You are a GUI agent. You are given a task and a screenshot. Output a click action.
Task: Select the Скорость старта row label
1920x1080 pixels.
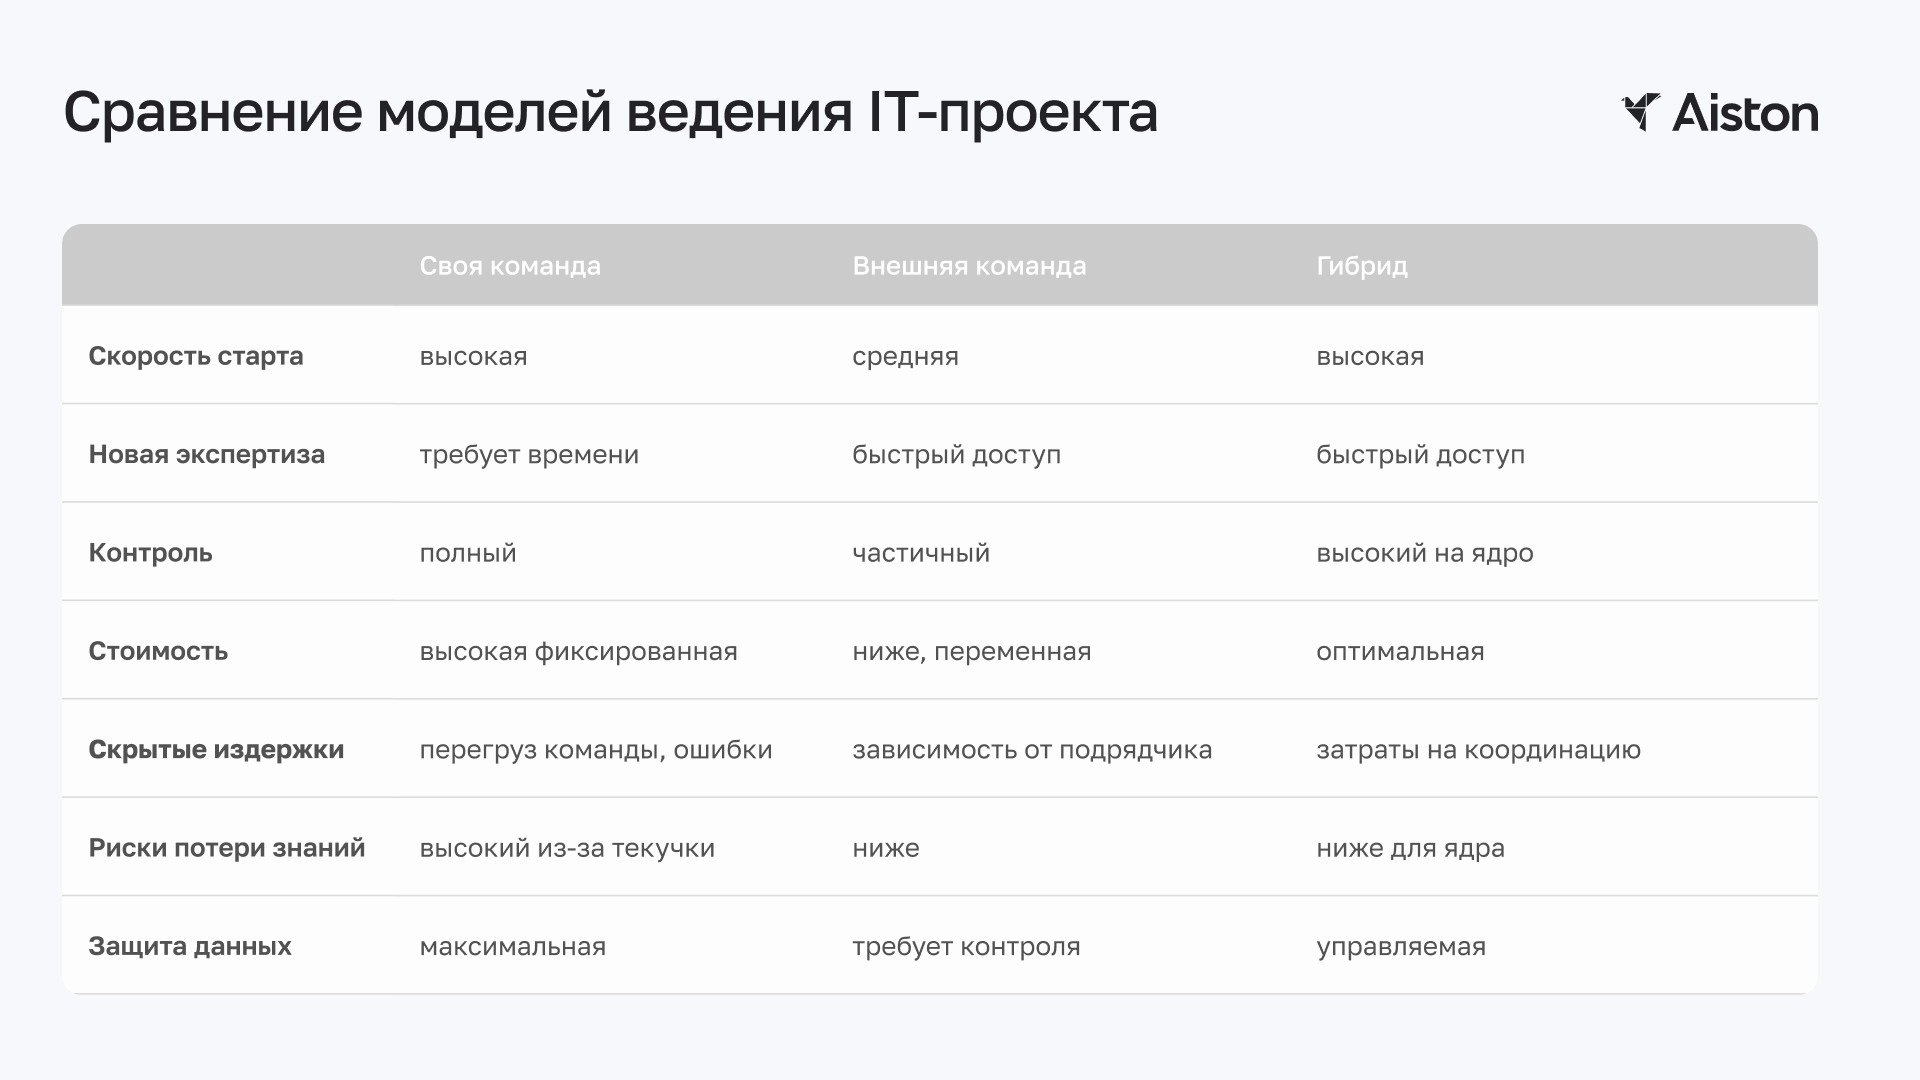tap(196, 356)
